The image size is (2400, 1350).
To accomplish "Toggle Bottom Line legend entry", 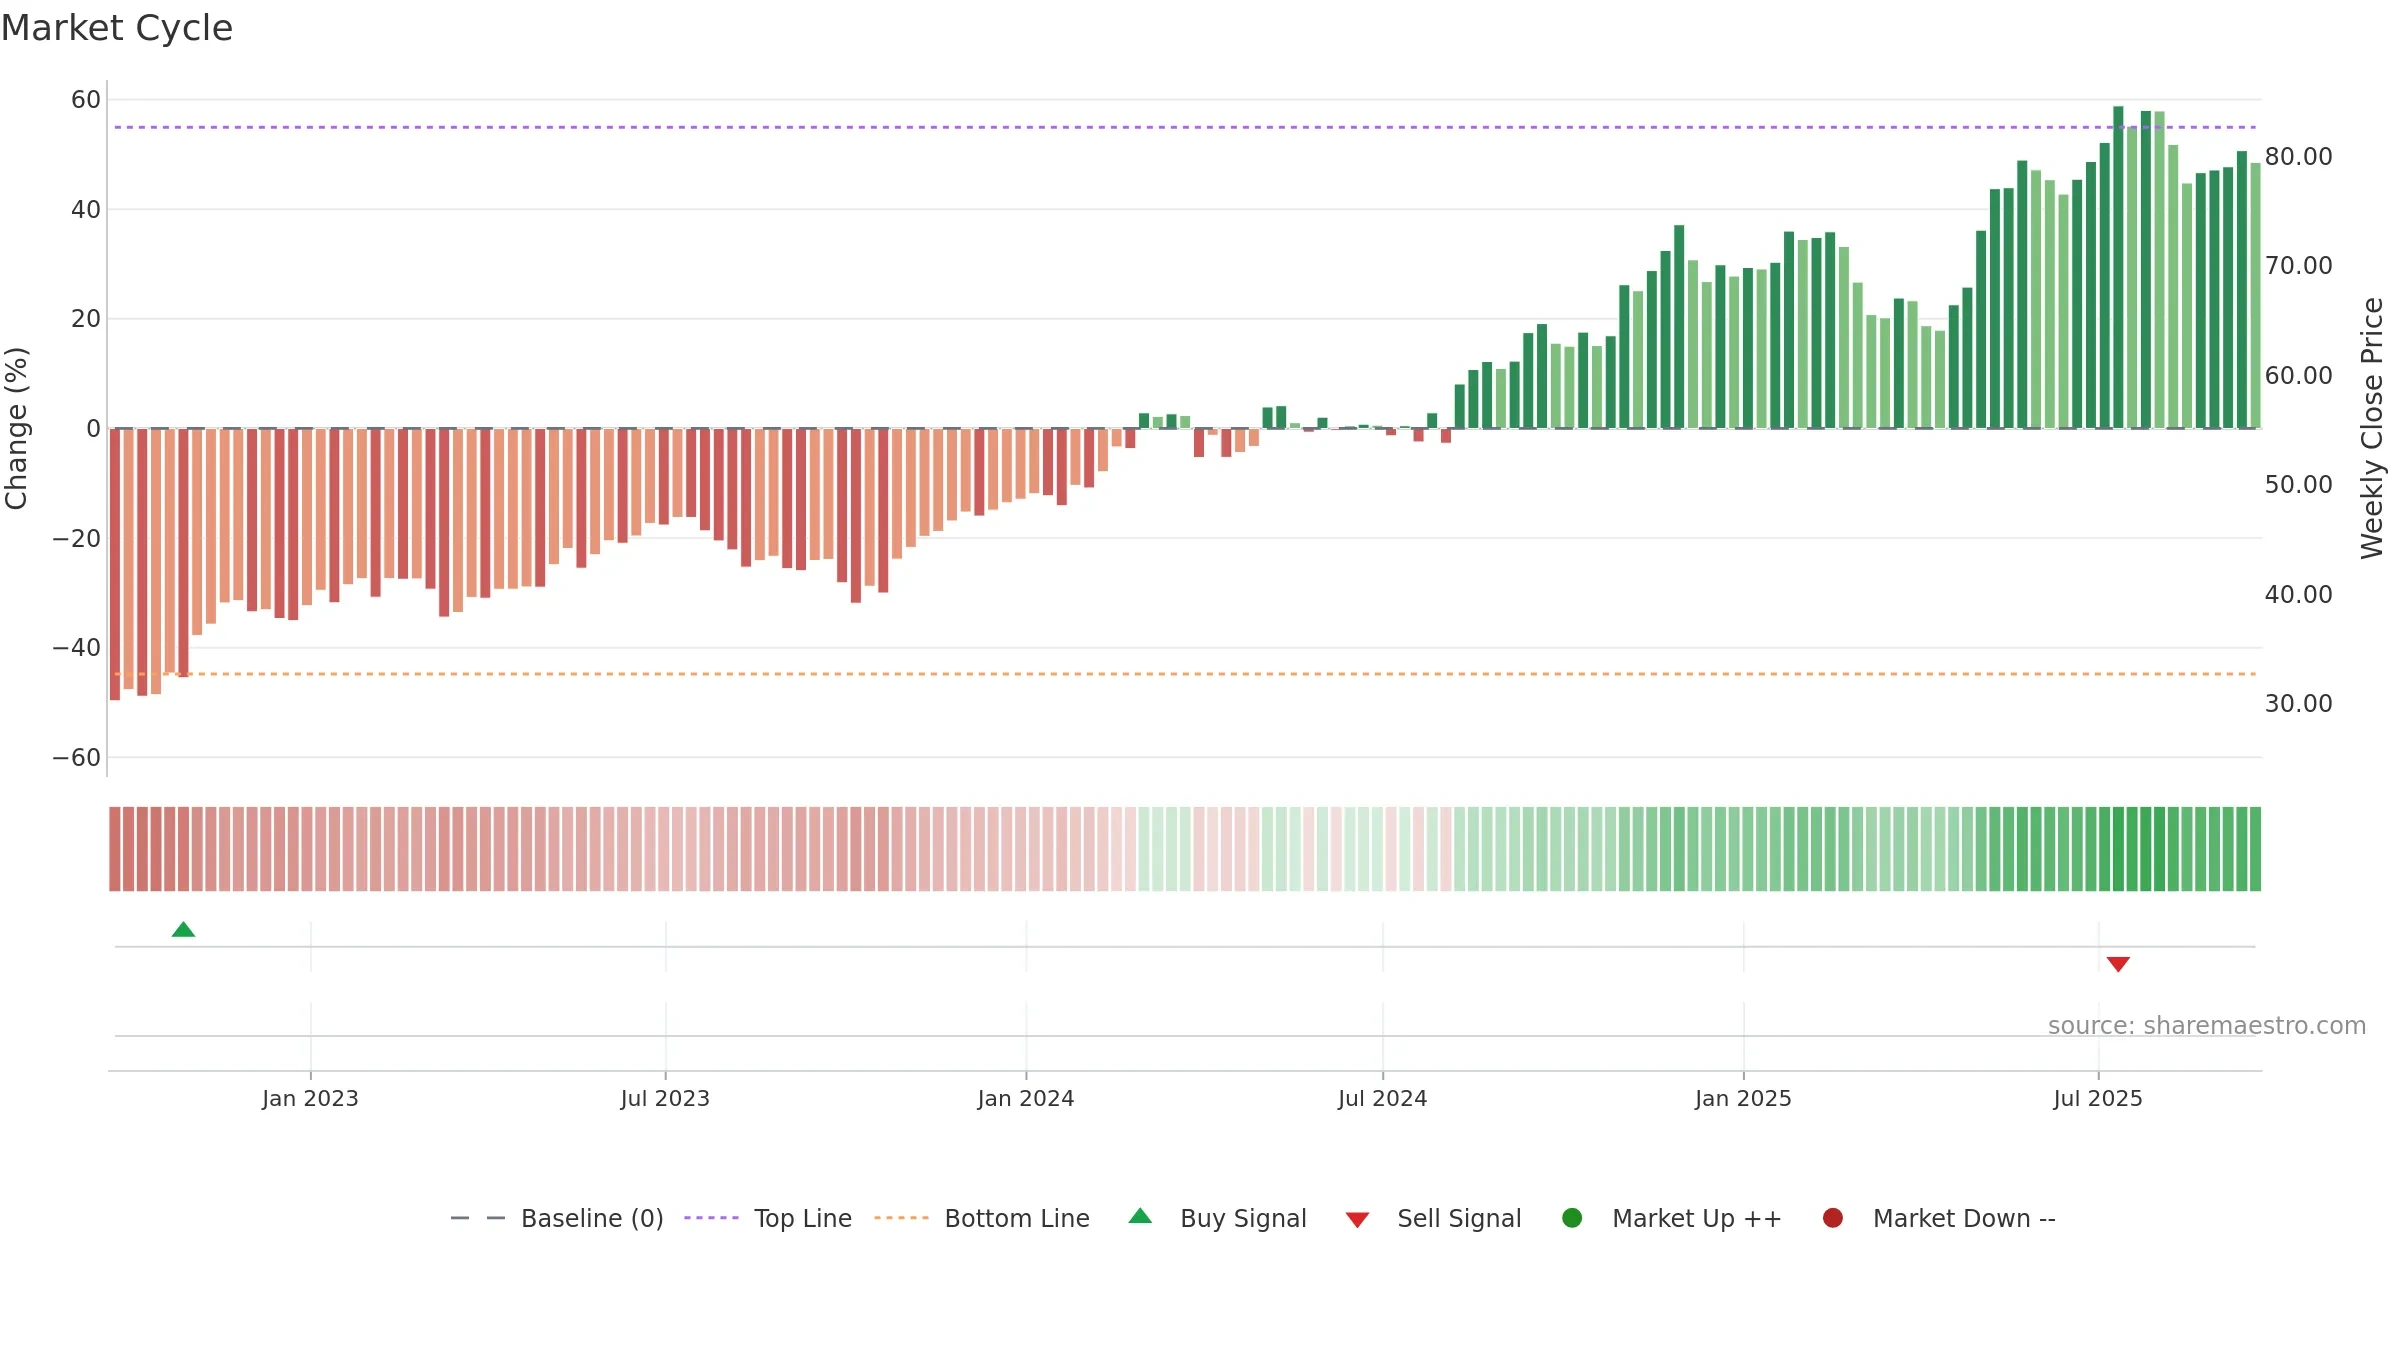I will (982, 1218).
